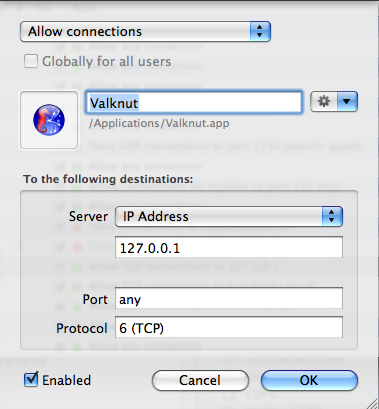Click the Valknut application icon well
The height and width of the screenshot is (409, 379).
(49, 120)
